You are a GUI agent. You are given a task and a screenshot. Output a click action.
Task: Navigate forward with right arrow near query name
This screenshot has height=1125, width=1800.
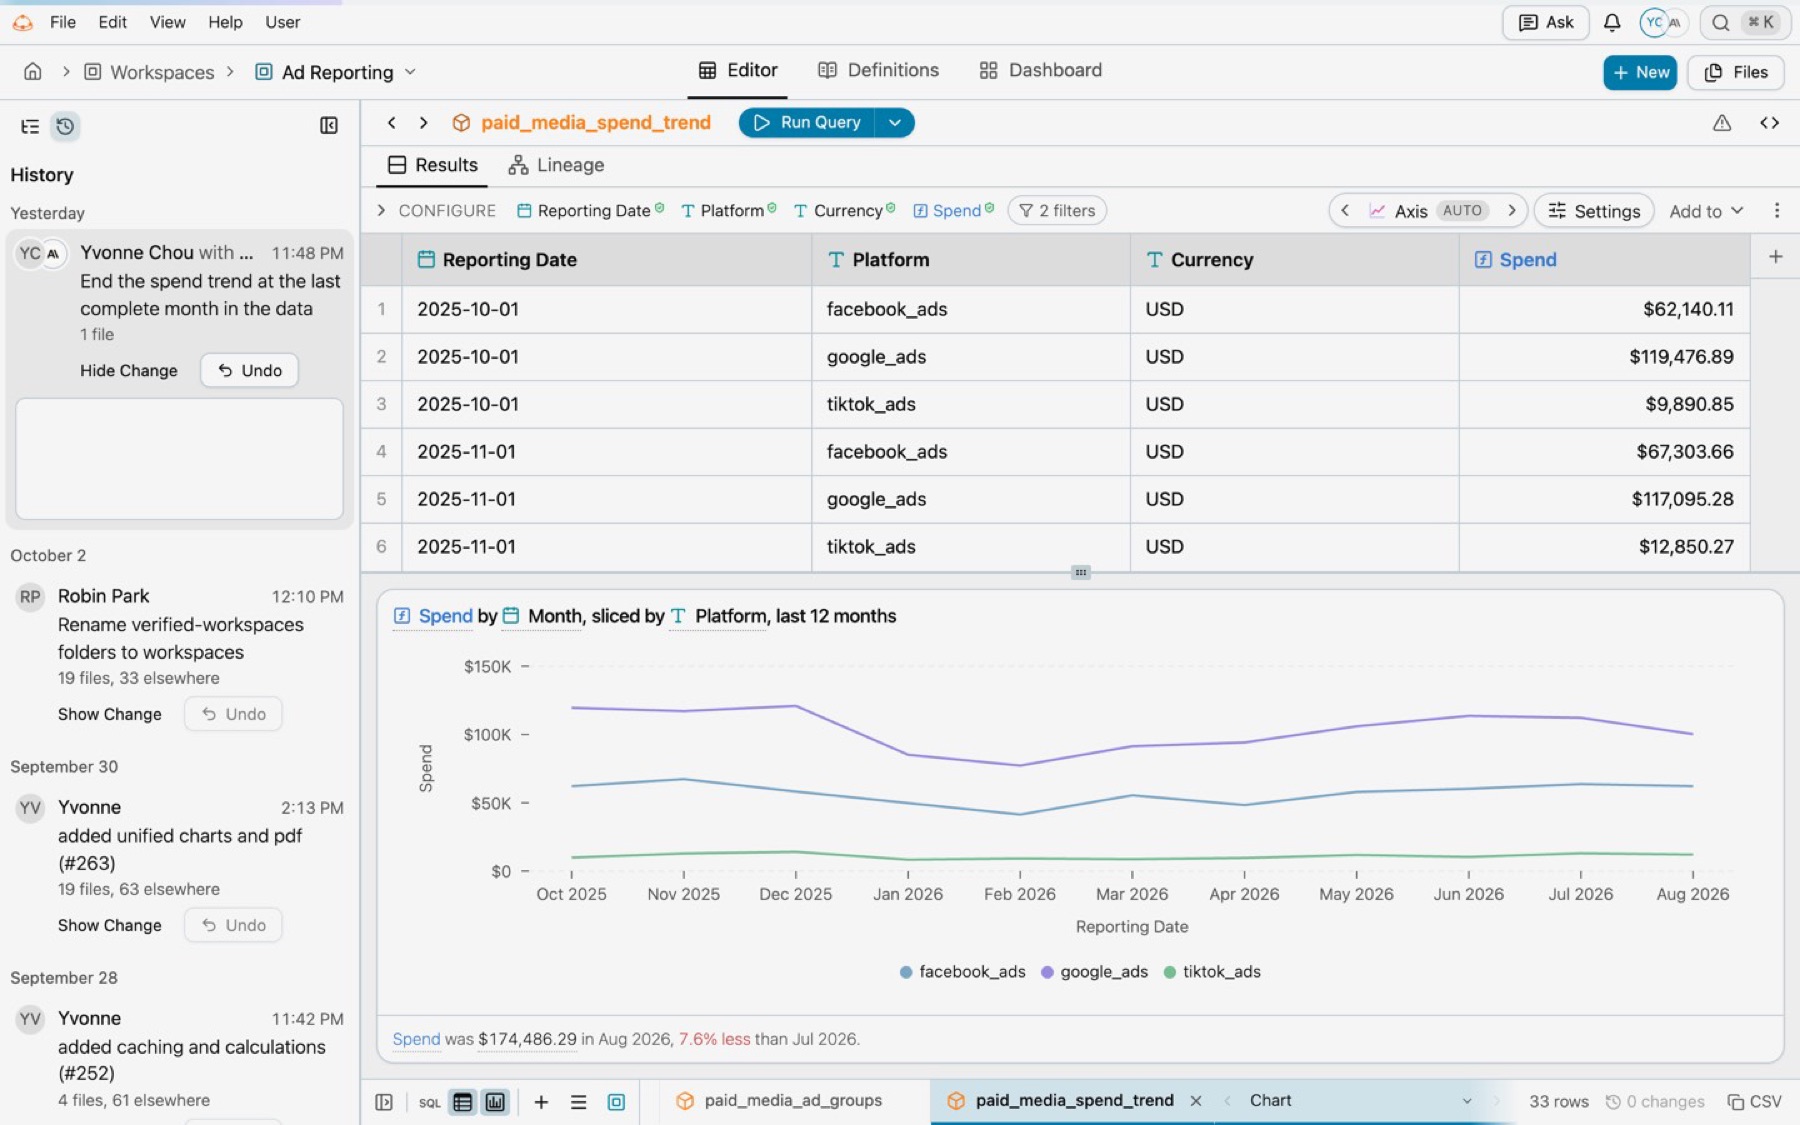point(424,122)
